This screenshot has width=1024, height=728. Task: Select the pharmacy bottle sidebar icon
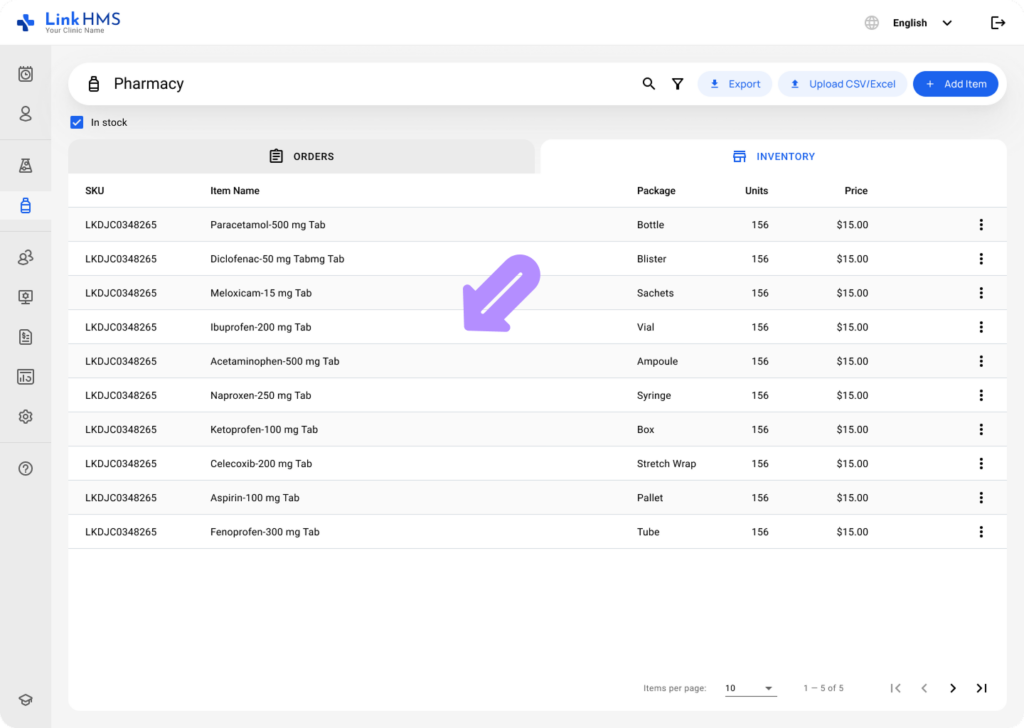pyautogui.click(x=25, y=206)
